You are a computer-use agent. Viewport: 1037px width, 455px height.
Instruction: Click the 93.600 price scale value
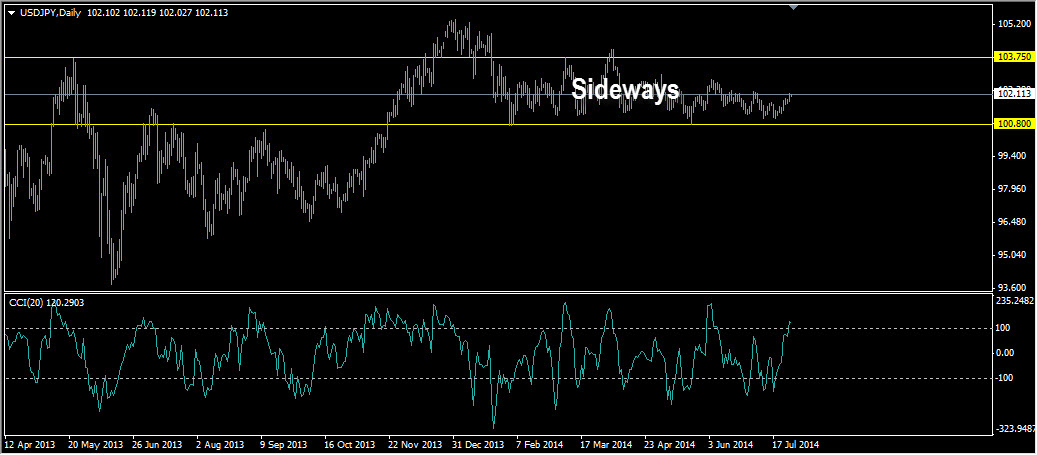point(1013,288)
